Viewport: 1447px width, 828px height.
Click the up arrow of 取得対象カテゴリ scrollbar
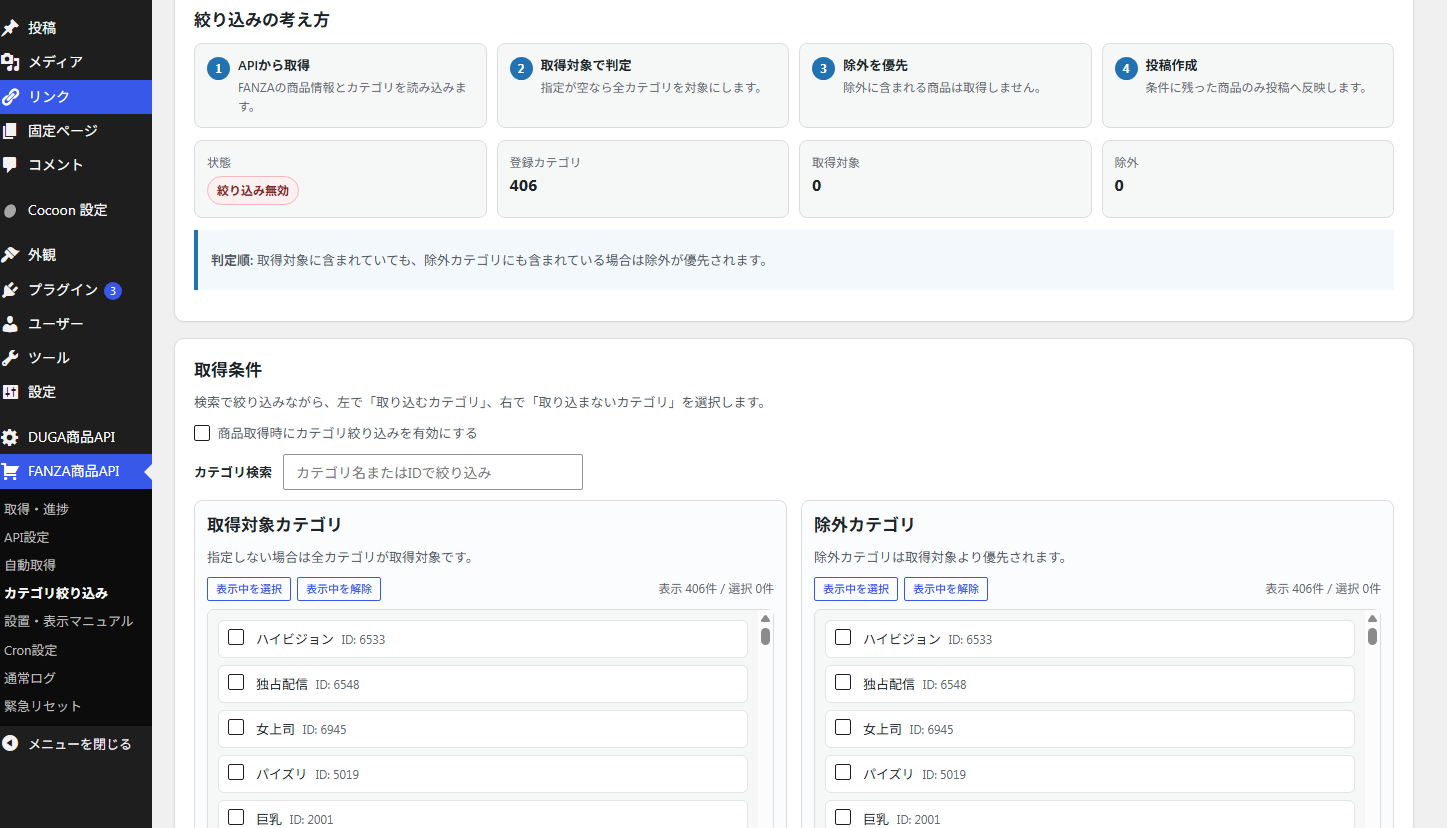click(x=765, y=619)
